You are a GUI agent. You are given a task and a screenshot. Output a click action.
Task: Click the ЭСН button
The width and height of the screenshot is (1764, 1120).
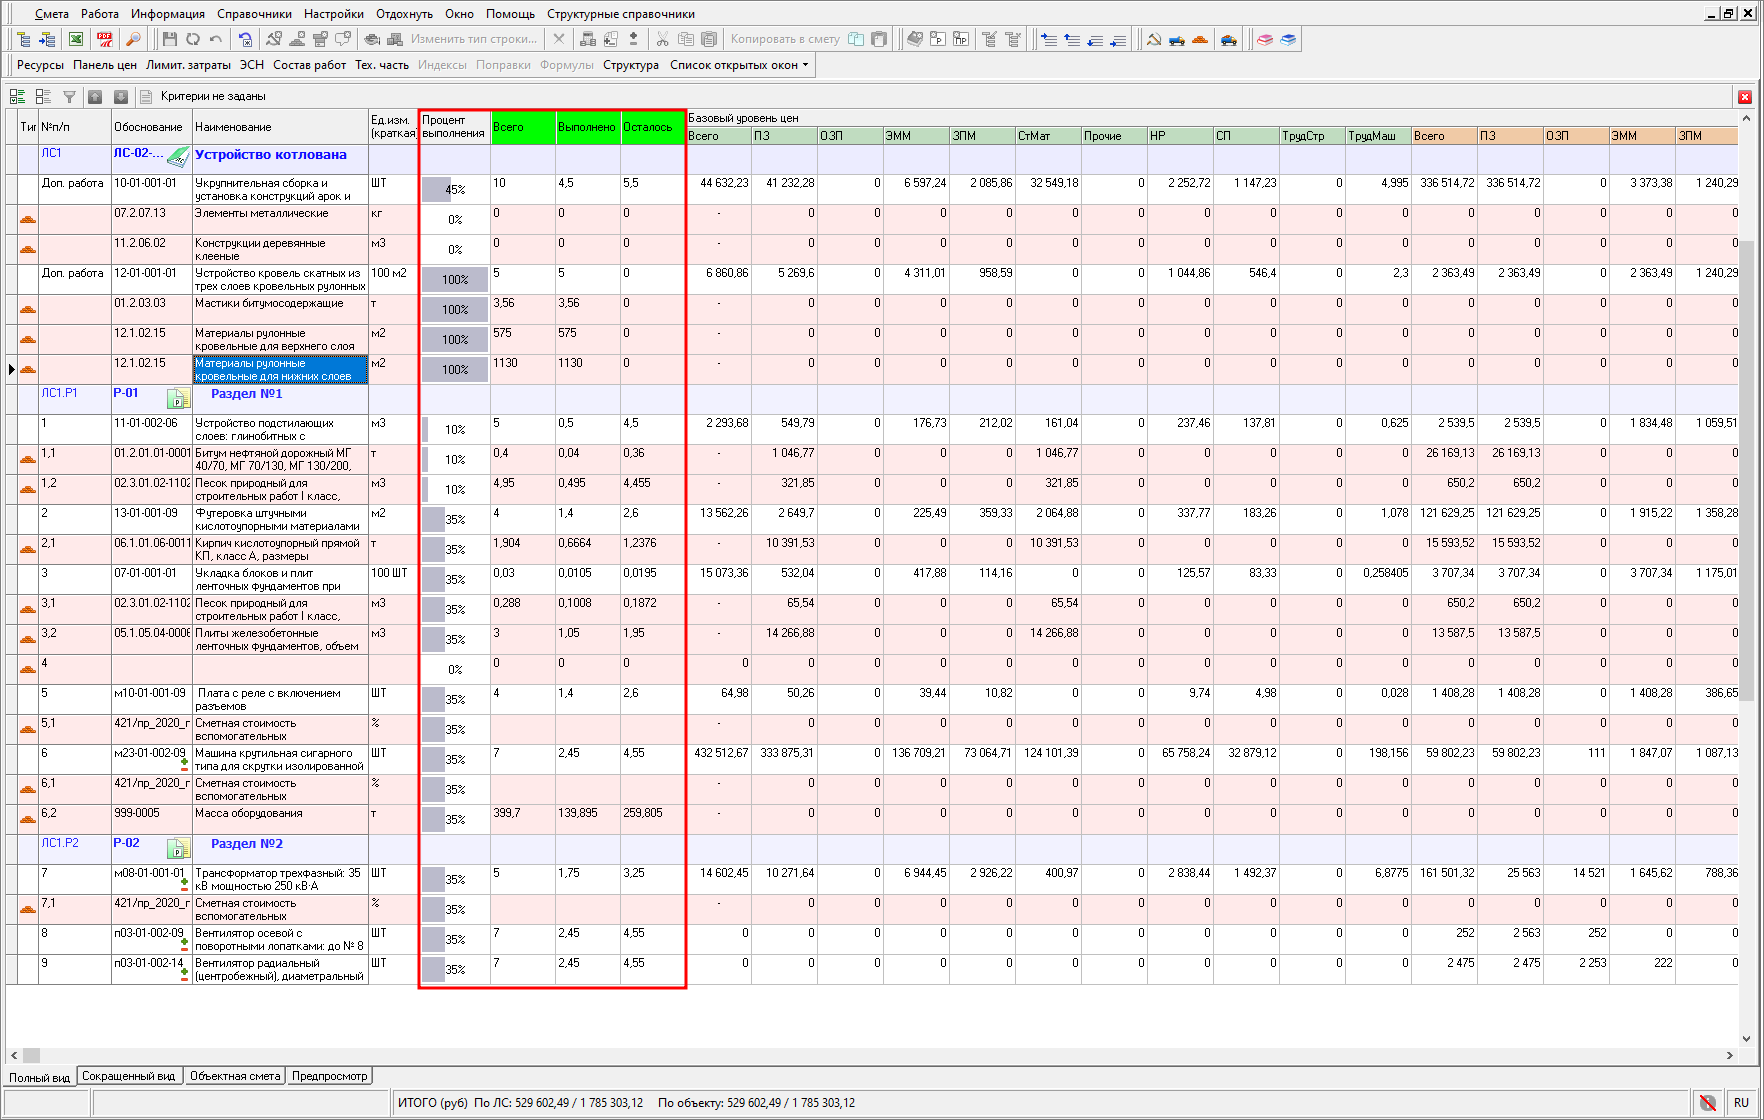click(x=252, y=65)
